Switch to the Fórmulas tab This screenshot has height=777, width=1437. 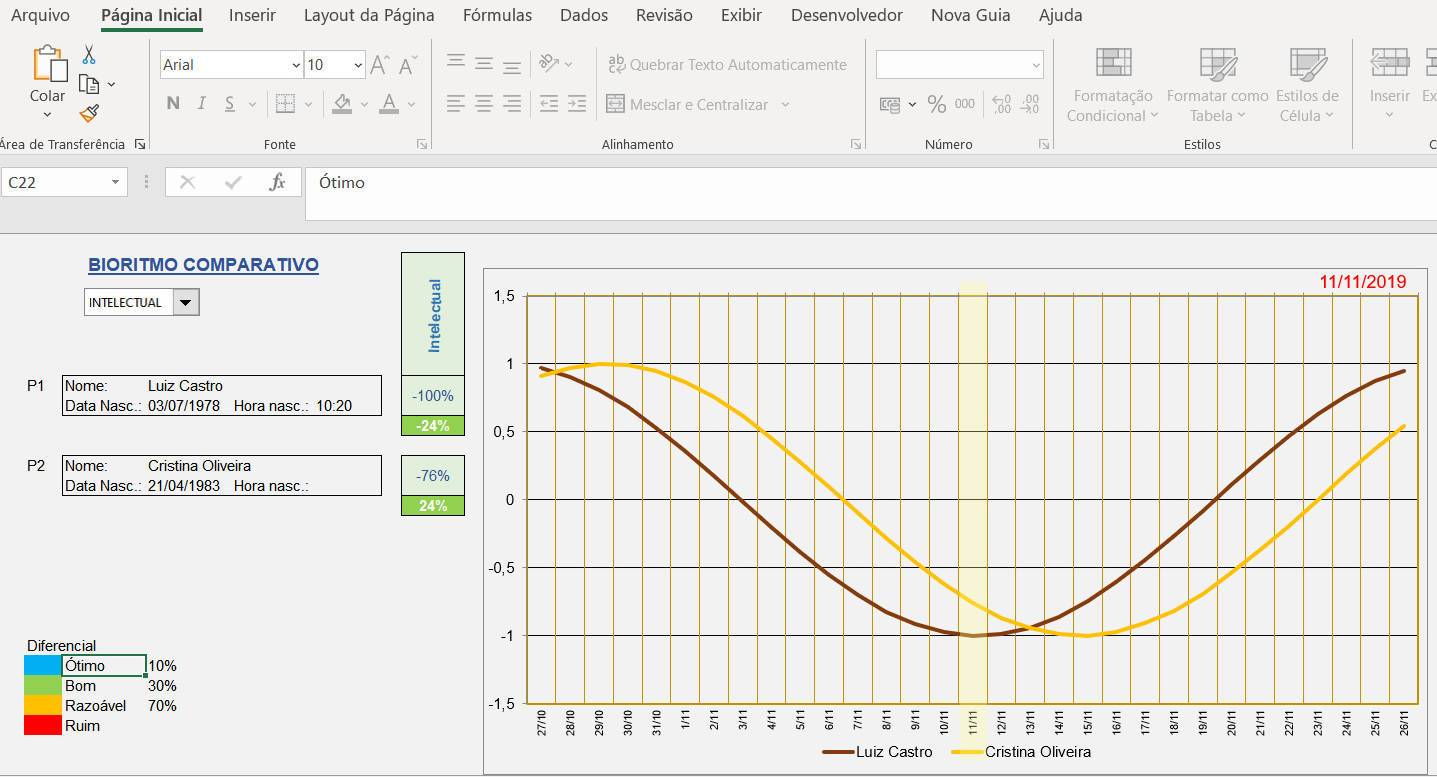(497, 15)
